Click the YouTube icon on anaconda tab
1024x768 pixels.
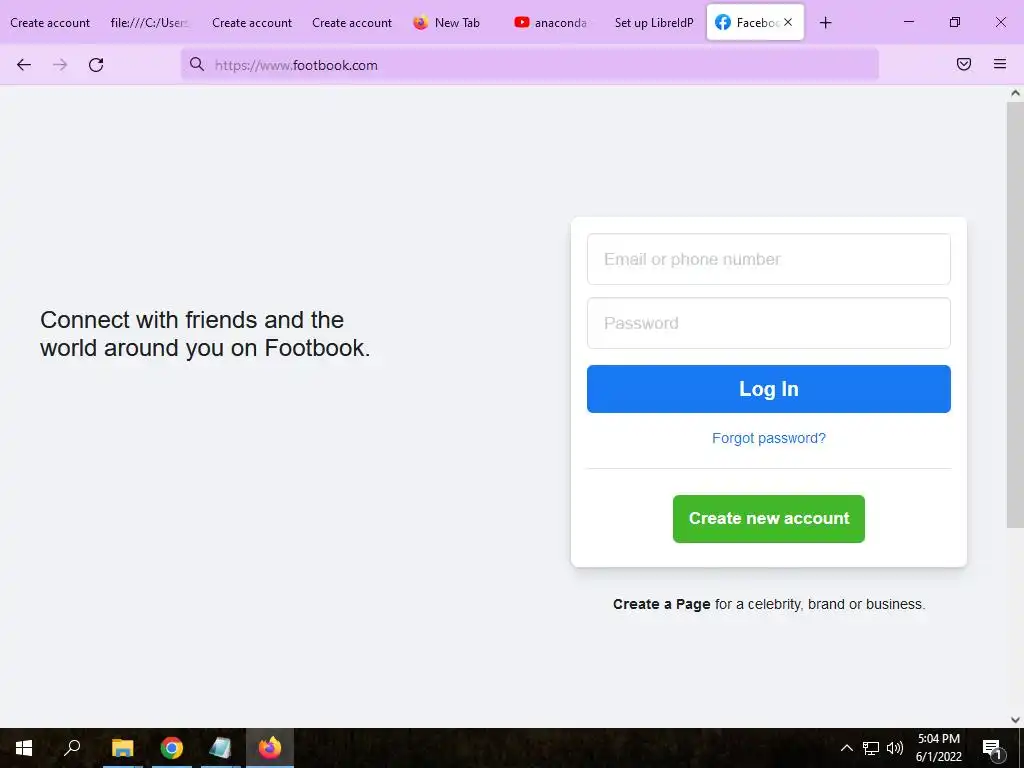pyautogui.click(x=522, y=22)
